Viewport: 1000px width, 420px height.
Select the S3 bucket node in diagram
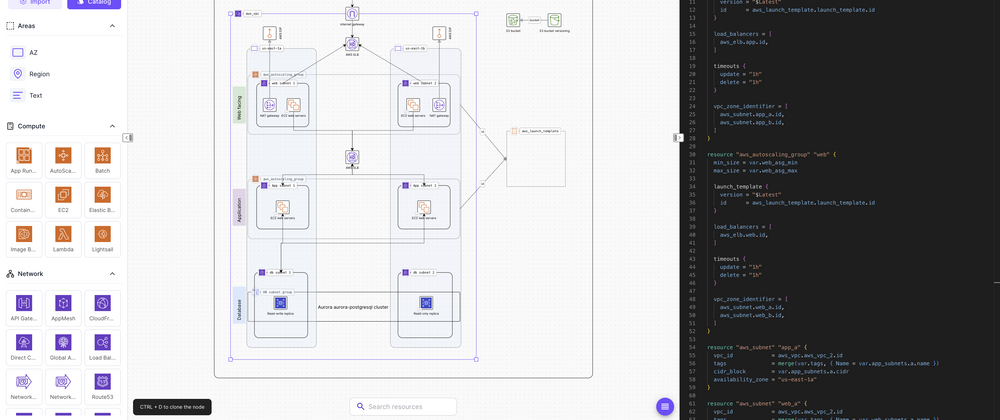coord(513,20)
